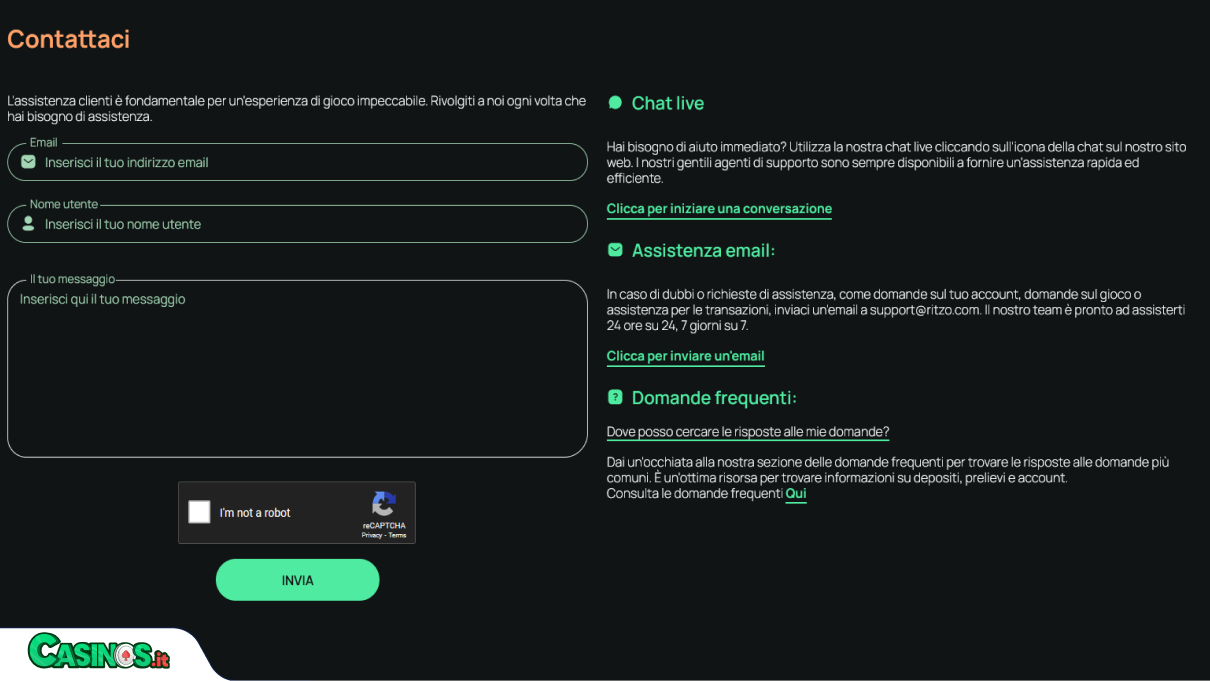
Task: Open Clicca per inviare un'email link
Action: 686,356
